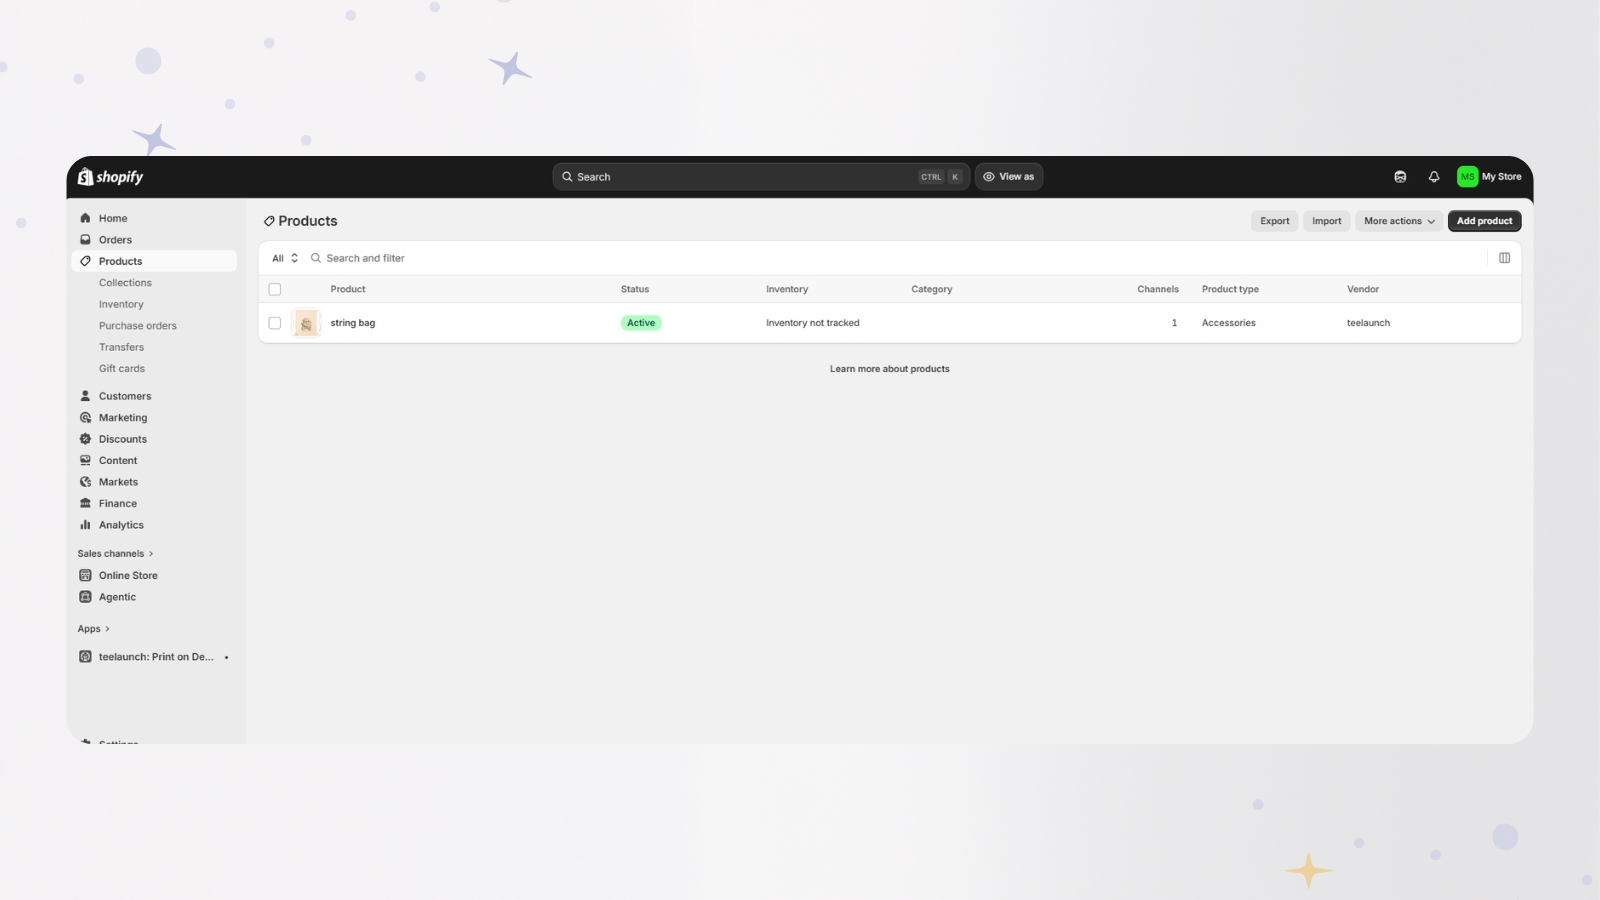Click the Active status badge
Screen dimensions: 1600x900
(641, 323)
